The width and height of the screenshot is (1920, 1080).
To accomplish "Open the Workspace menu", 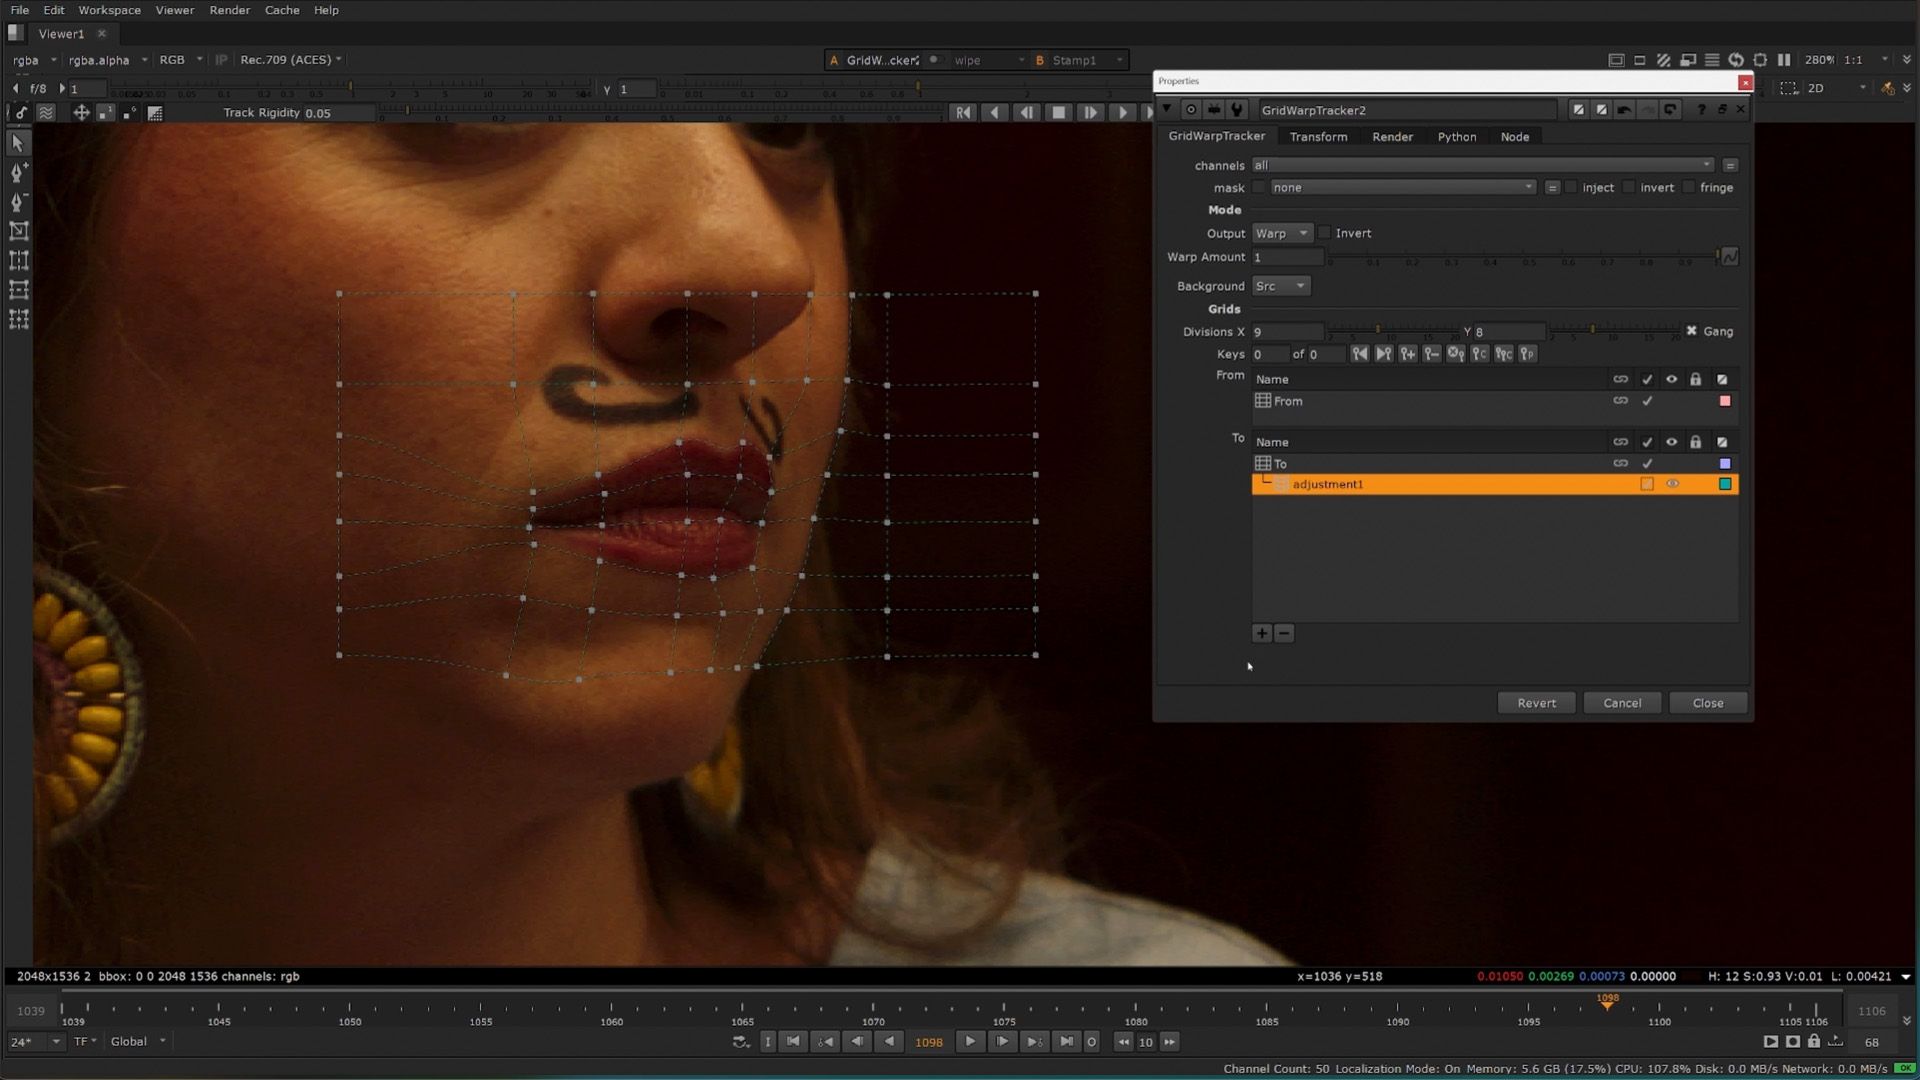I will (109, 10).
